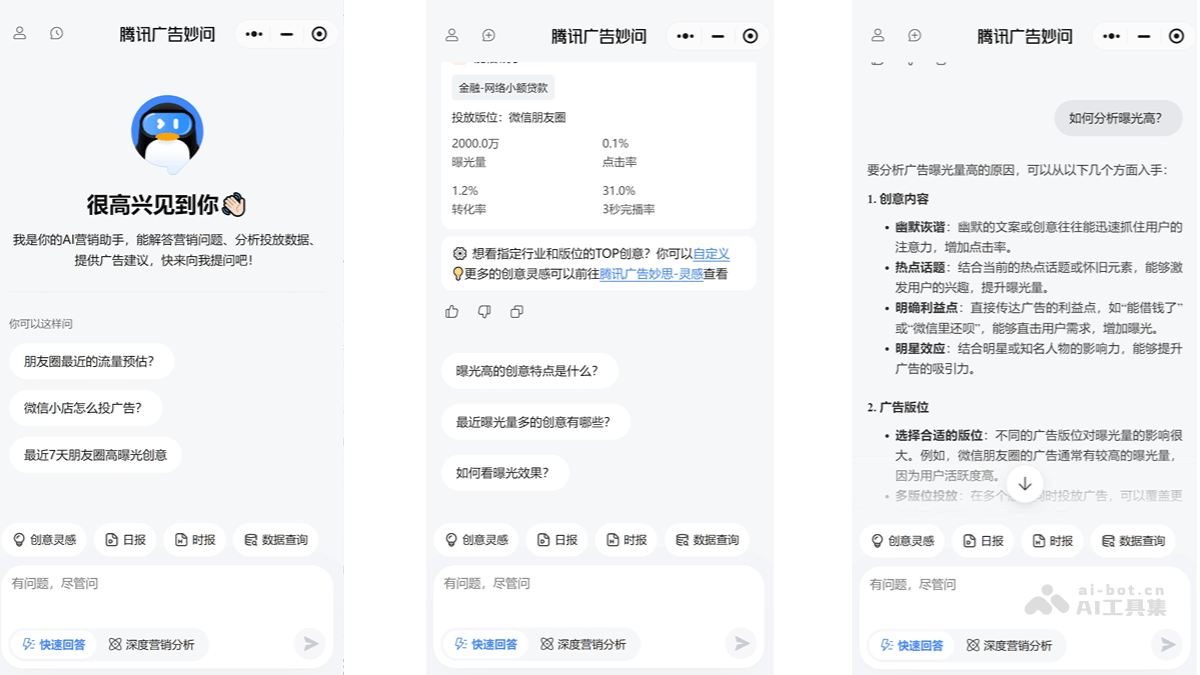This screenshot has height=675, width=1200.
Task: Select the 朋友圈最近的流量预估 suggestion chip
Action: pyautogui.click(x=91, y=361)
